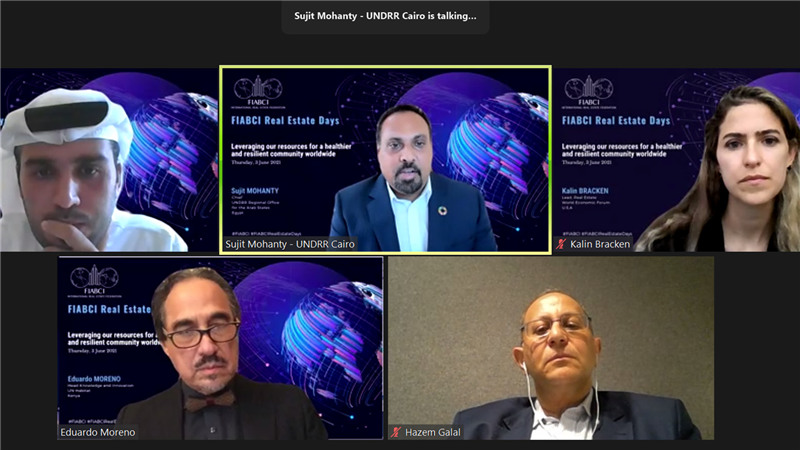Select 'Sujit Mohanty - UNDRR Cairo' name label
The width and height of the screenshot is (800, 450).
tap(290, 244)
